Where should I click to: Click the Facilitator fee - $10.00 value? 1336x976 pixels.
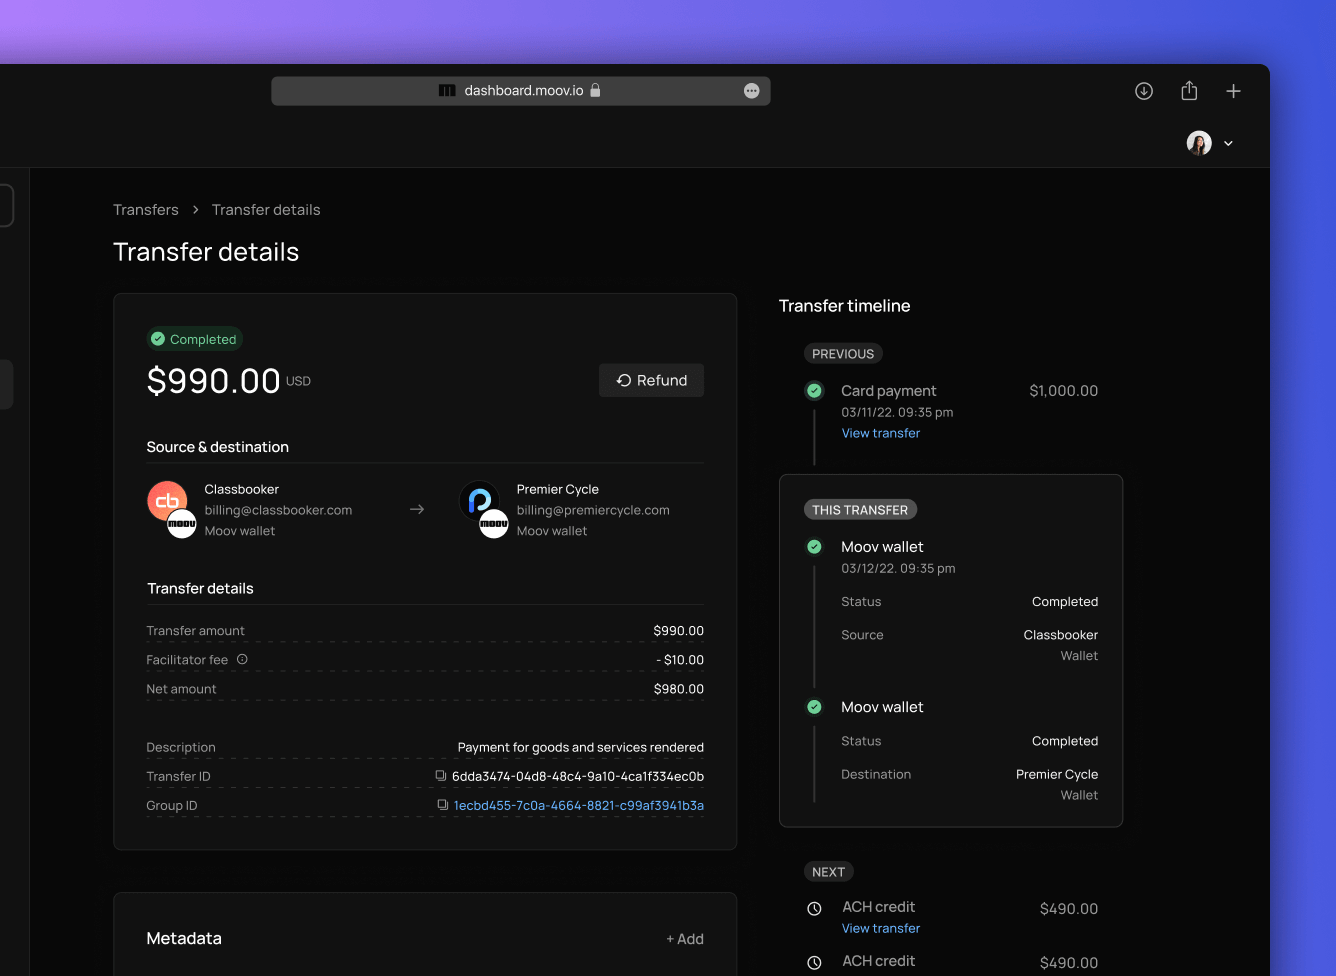[x=680, y=660]
